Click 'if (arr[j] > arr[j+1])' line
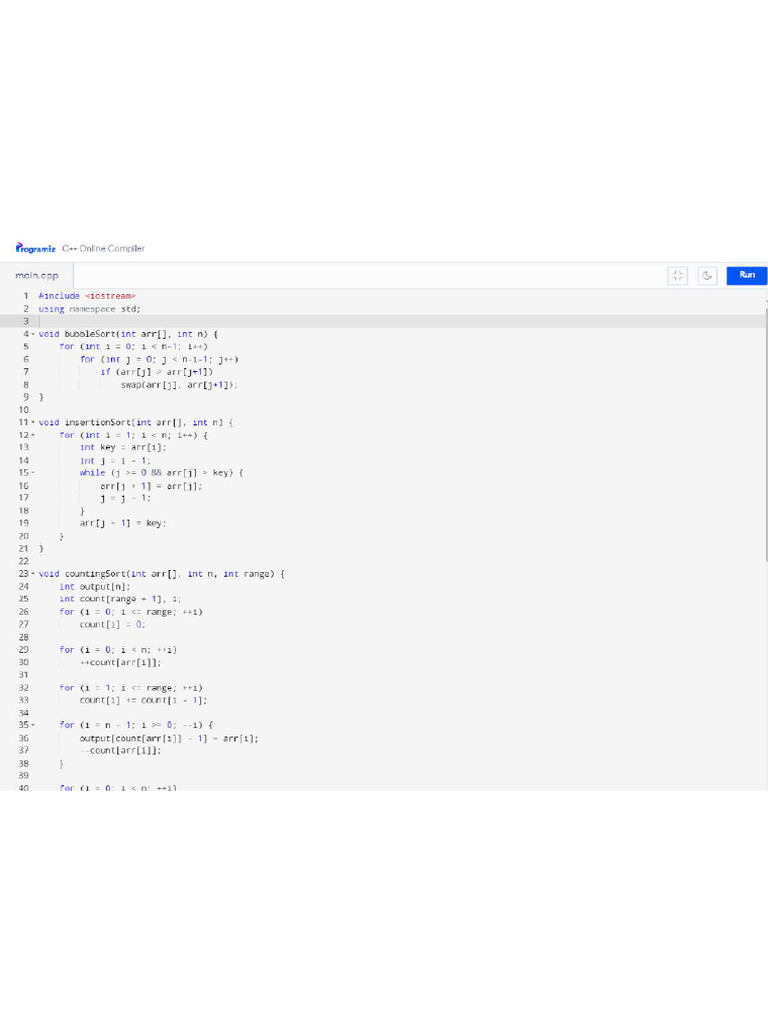This screenshot has width=768, height=1024. (157, 372)
